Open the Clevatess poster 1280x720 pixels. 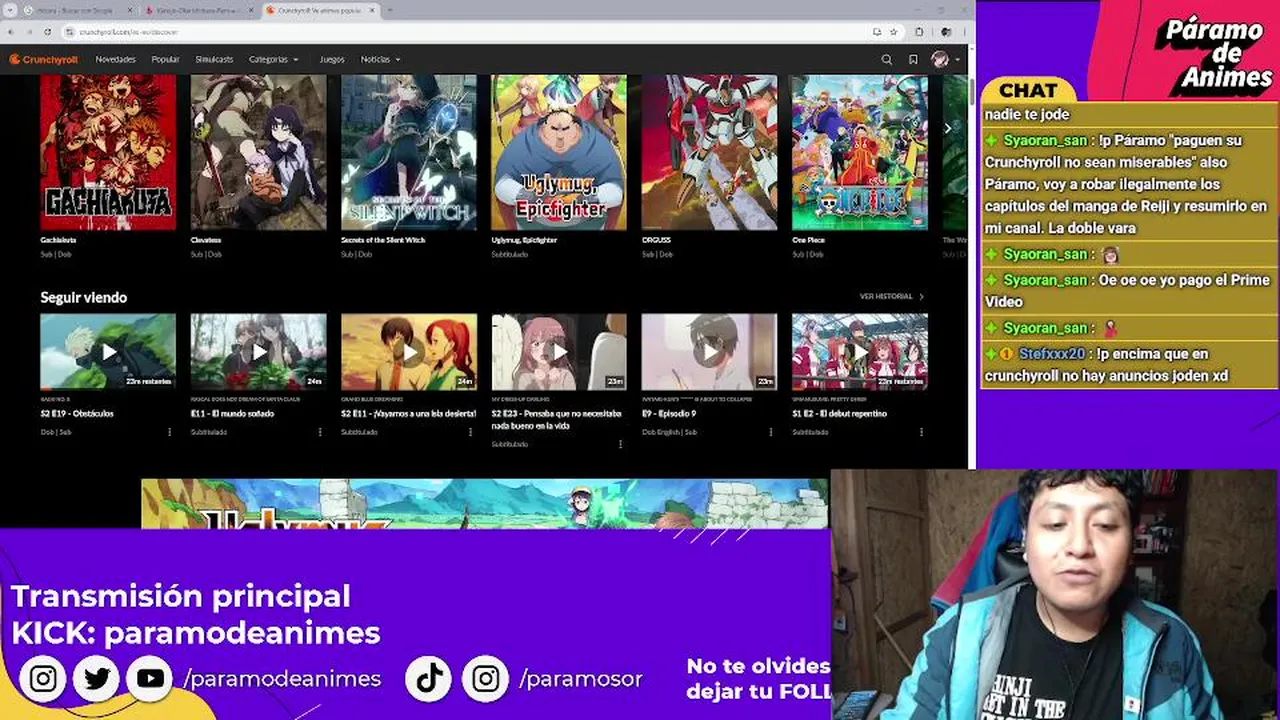point(258,152)
